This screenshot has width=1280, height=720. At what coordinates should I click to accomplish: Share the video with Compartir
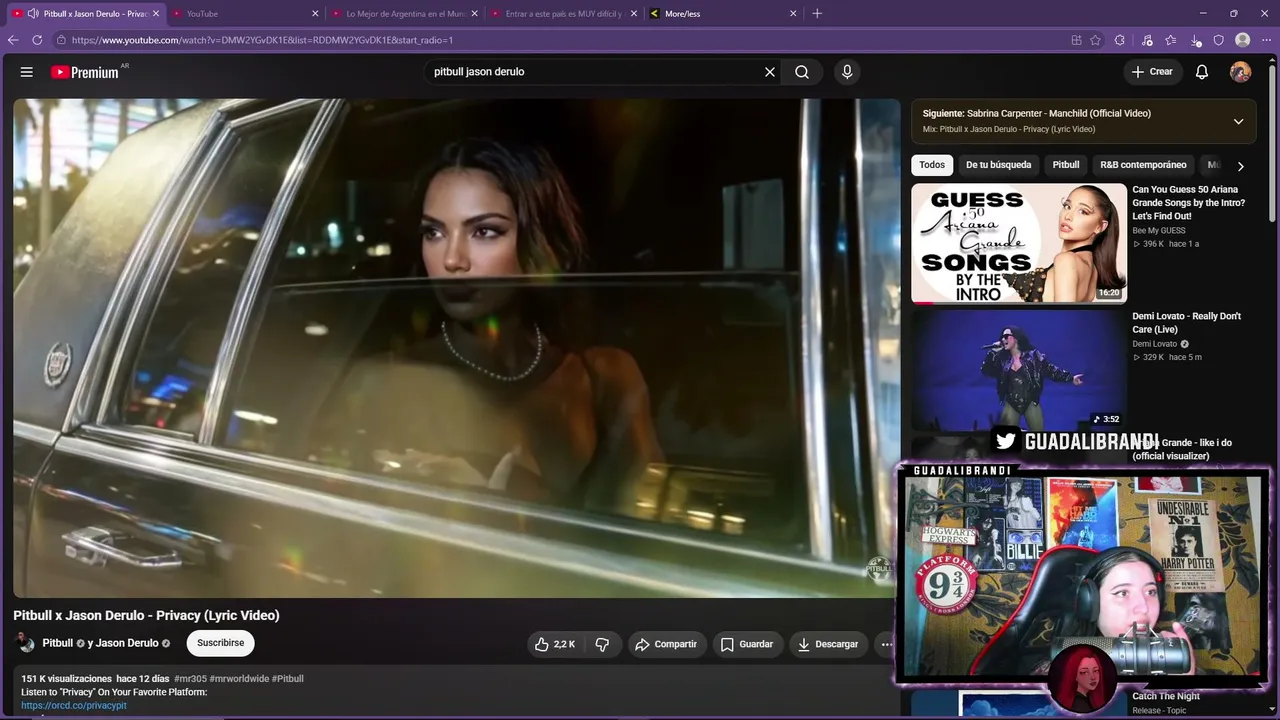pos(666,644)
